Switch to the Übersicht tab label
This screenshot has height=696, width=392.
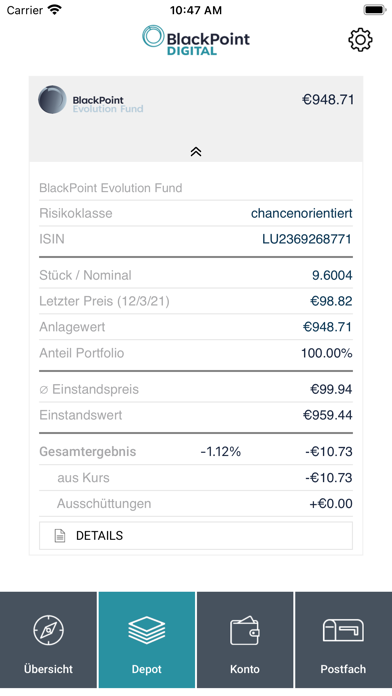click(48, 669)
